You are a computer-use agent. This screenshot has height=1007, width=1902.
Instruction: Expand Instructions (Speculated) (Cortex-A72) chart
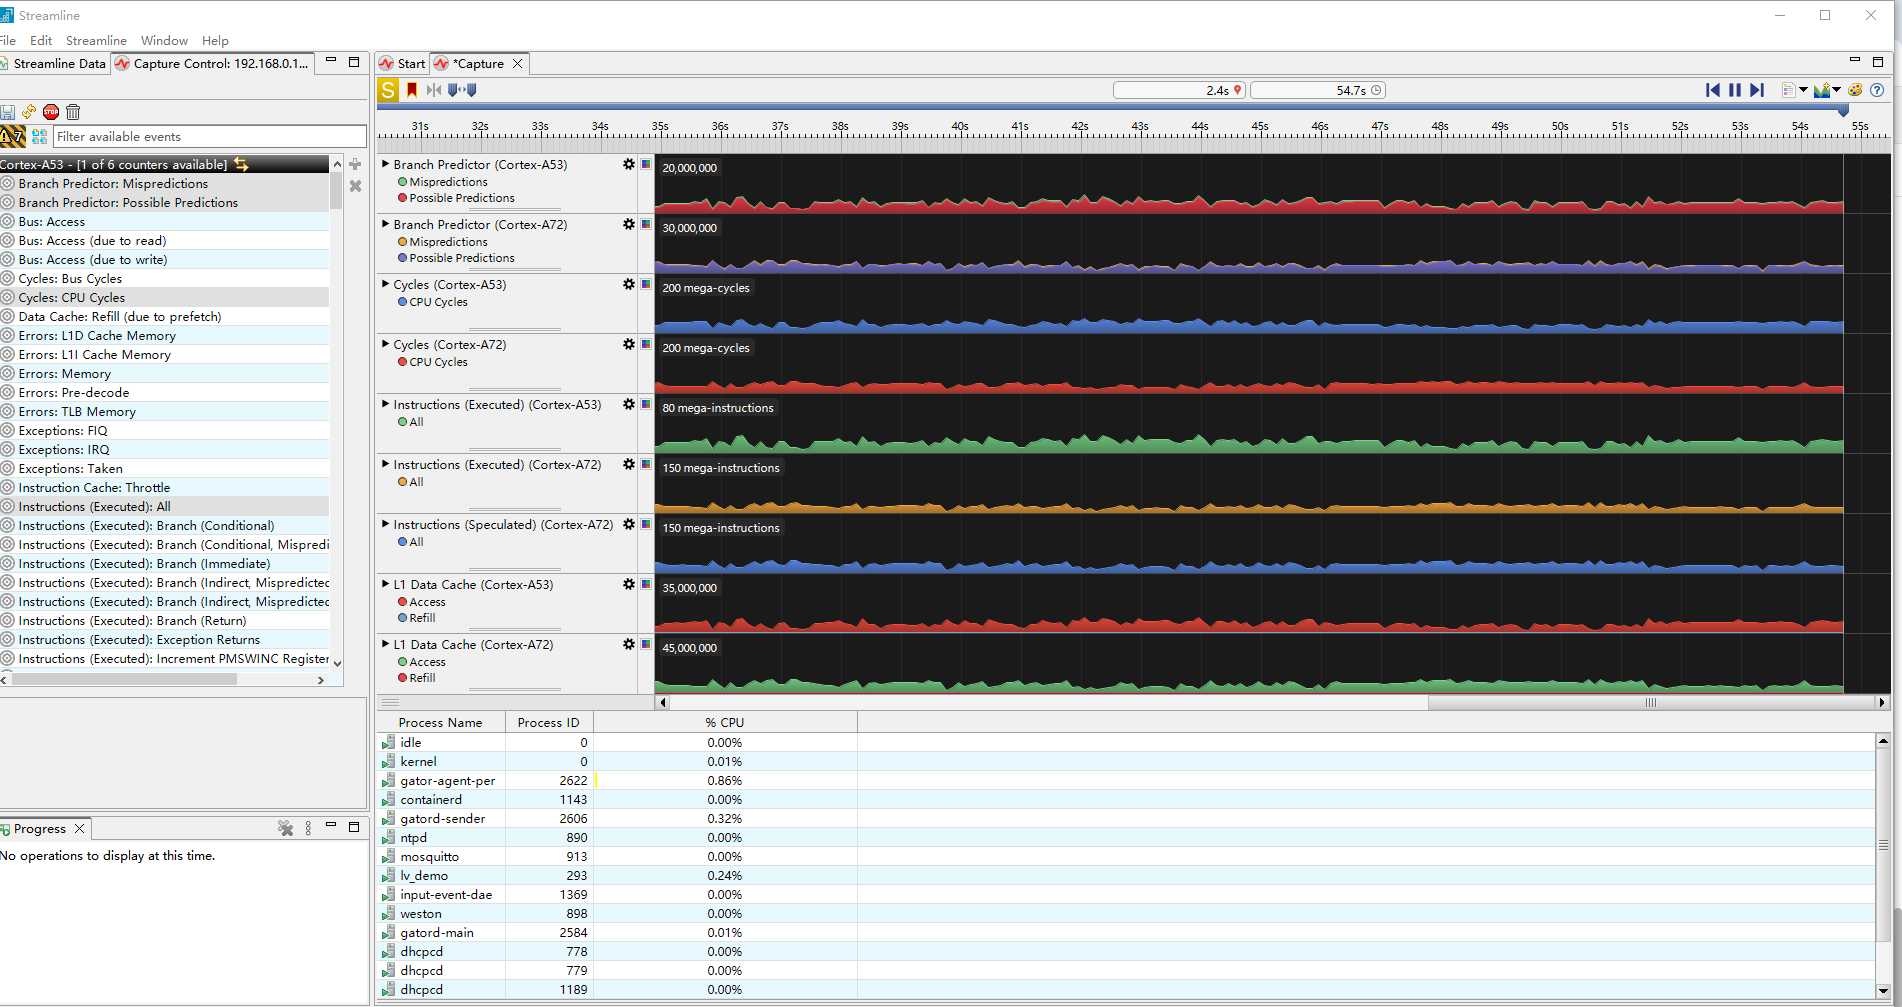point(385,525)
